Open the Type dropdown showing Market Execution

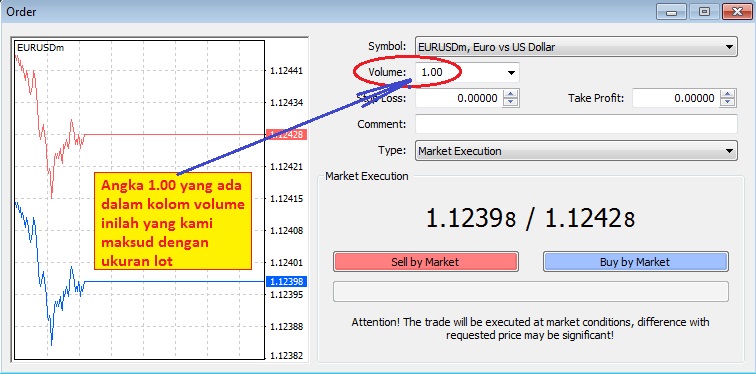tap(576, 151)
